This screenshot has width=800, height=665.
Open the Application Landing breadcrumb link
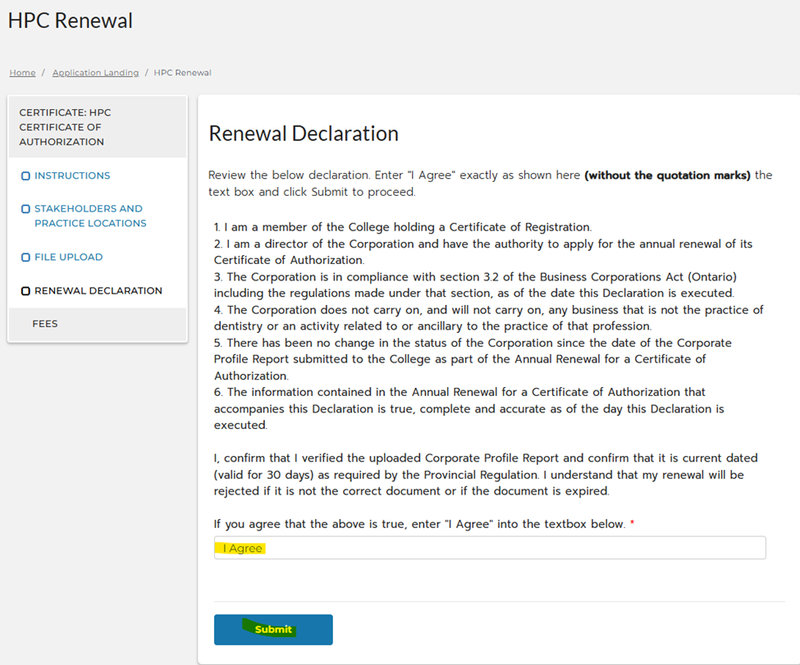pos(95,72)
